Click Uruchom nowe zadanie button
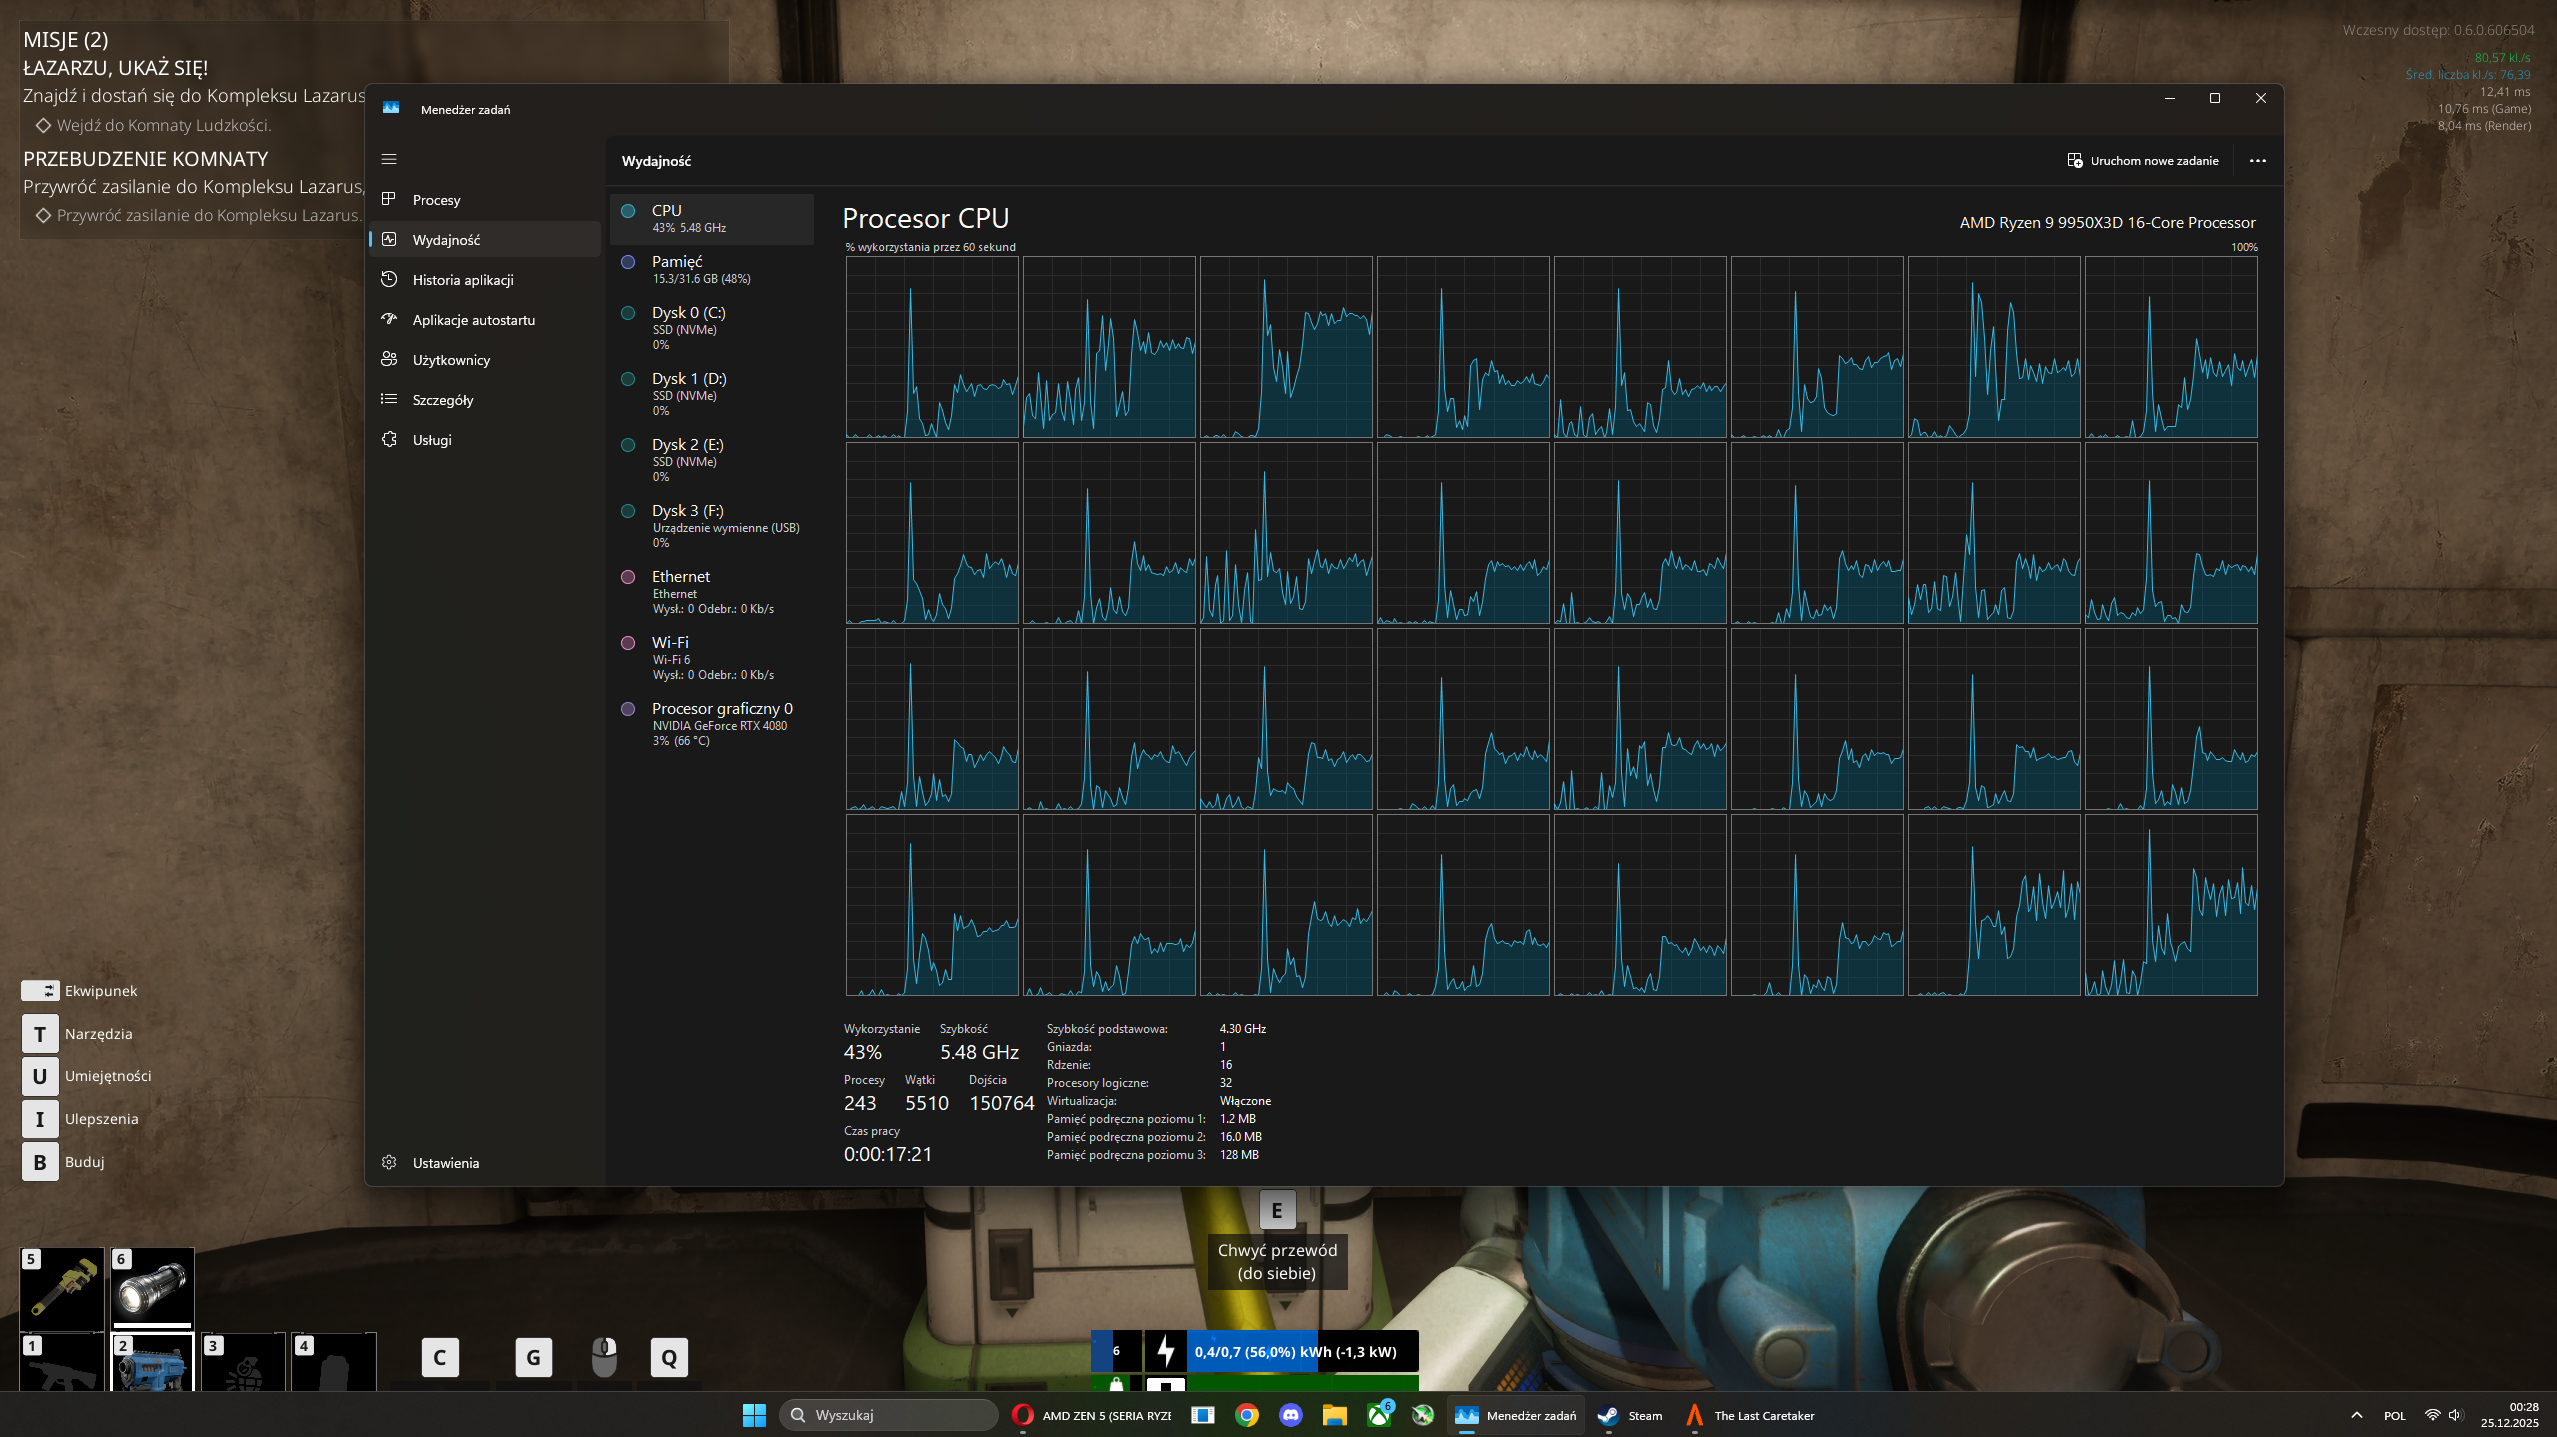The image size is (2557, 1437). [x=2143, y=161]
